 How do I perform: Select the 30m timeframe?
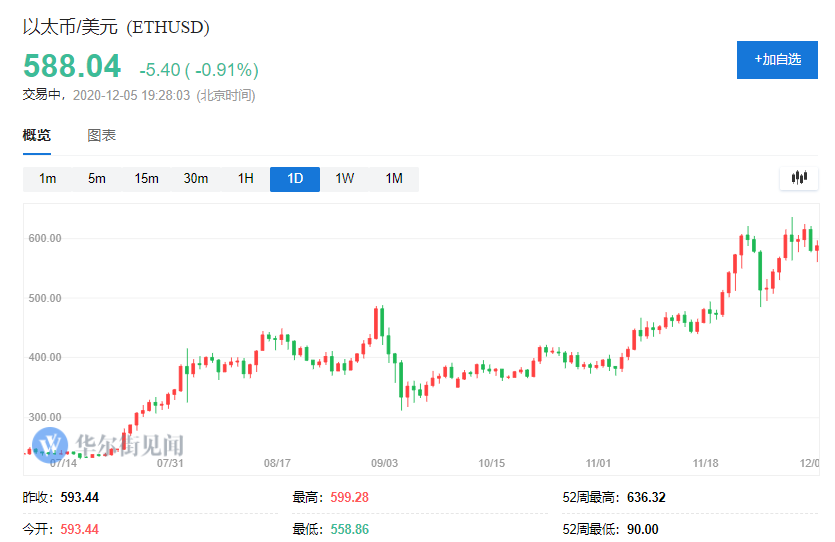(196, 179)
